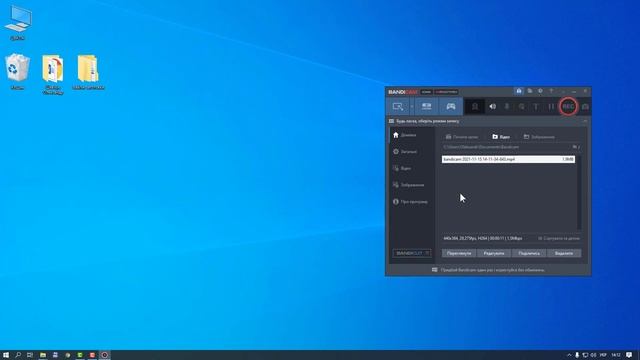640x360 pixels.
Task: Open the desktop folder with documents icon
Action: click(53, 74)
